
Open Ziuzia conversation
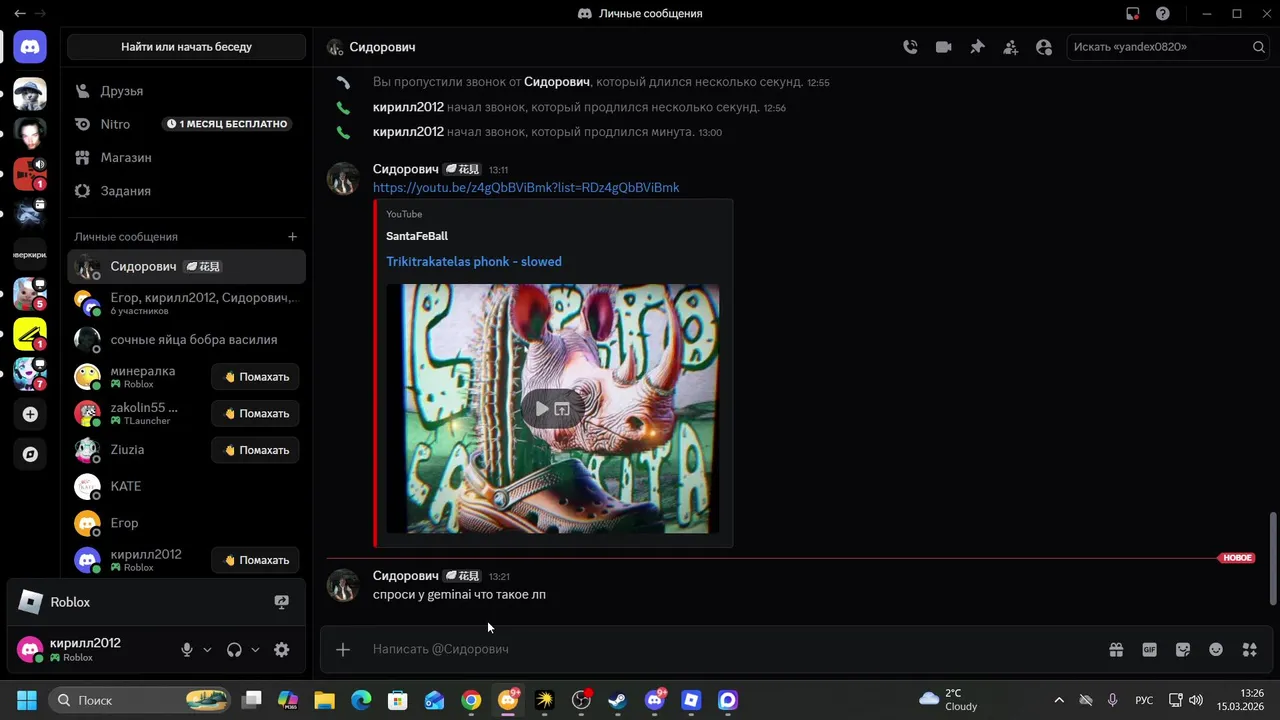(140, 450)
